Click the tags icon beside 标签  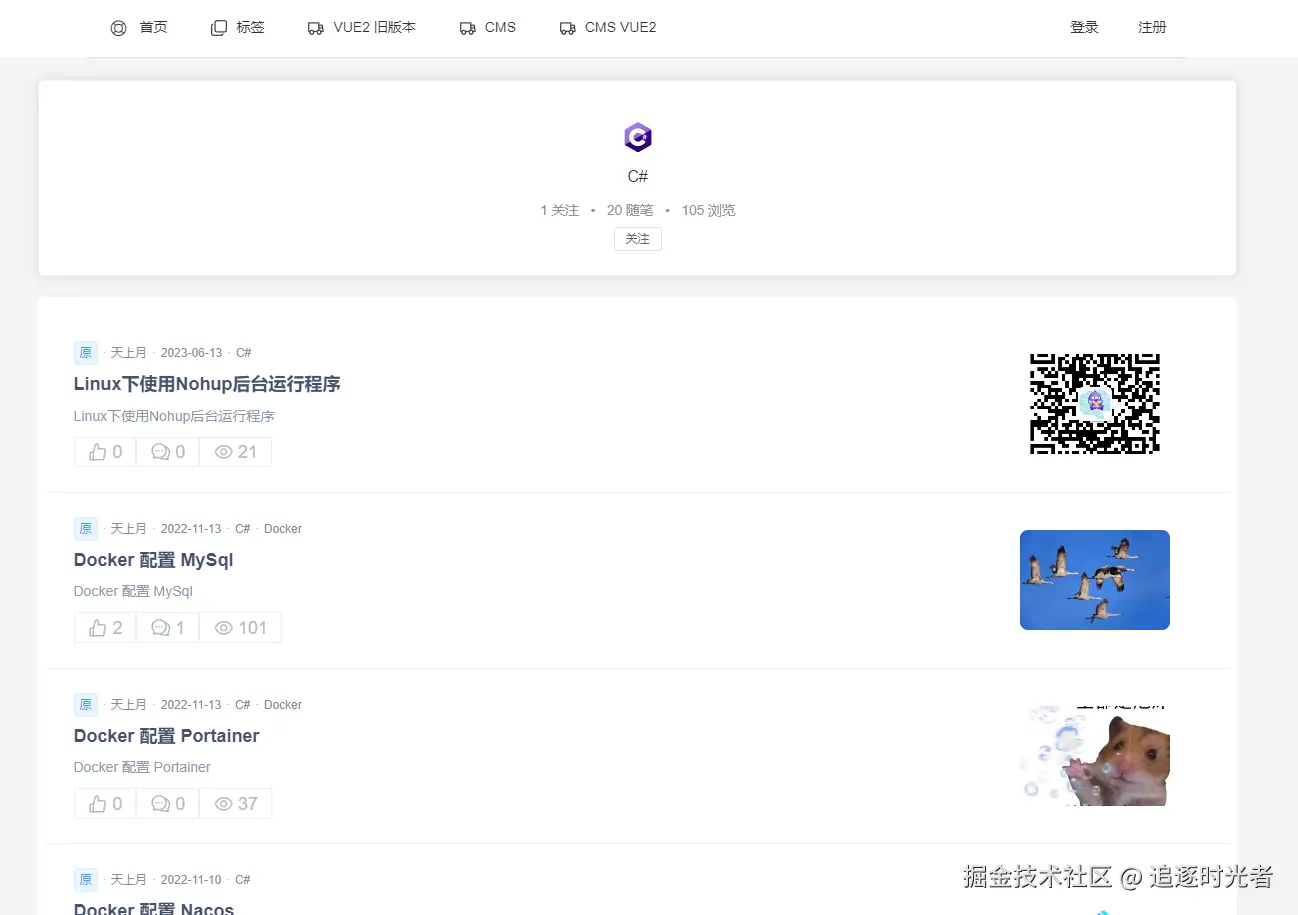click(x=219, y=28)
